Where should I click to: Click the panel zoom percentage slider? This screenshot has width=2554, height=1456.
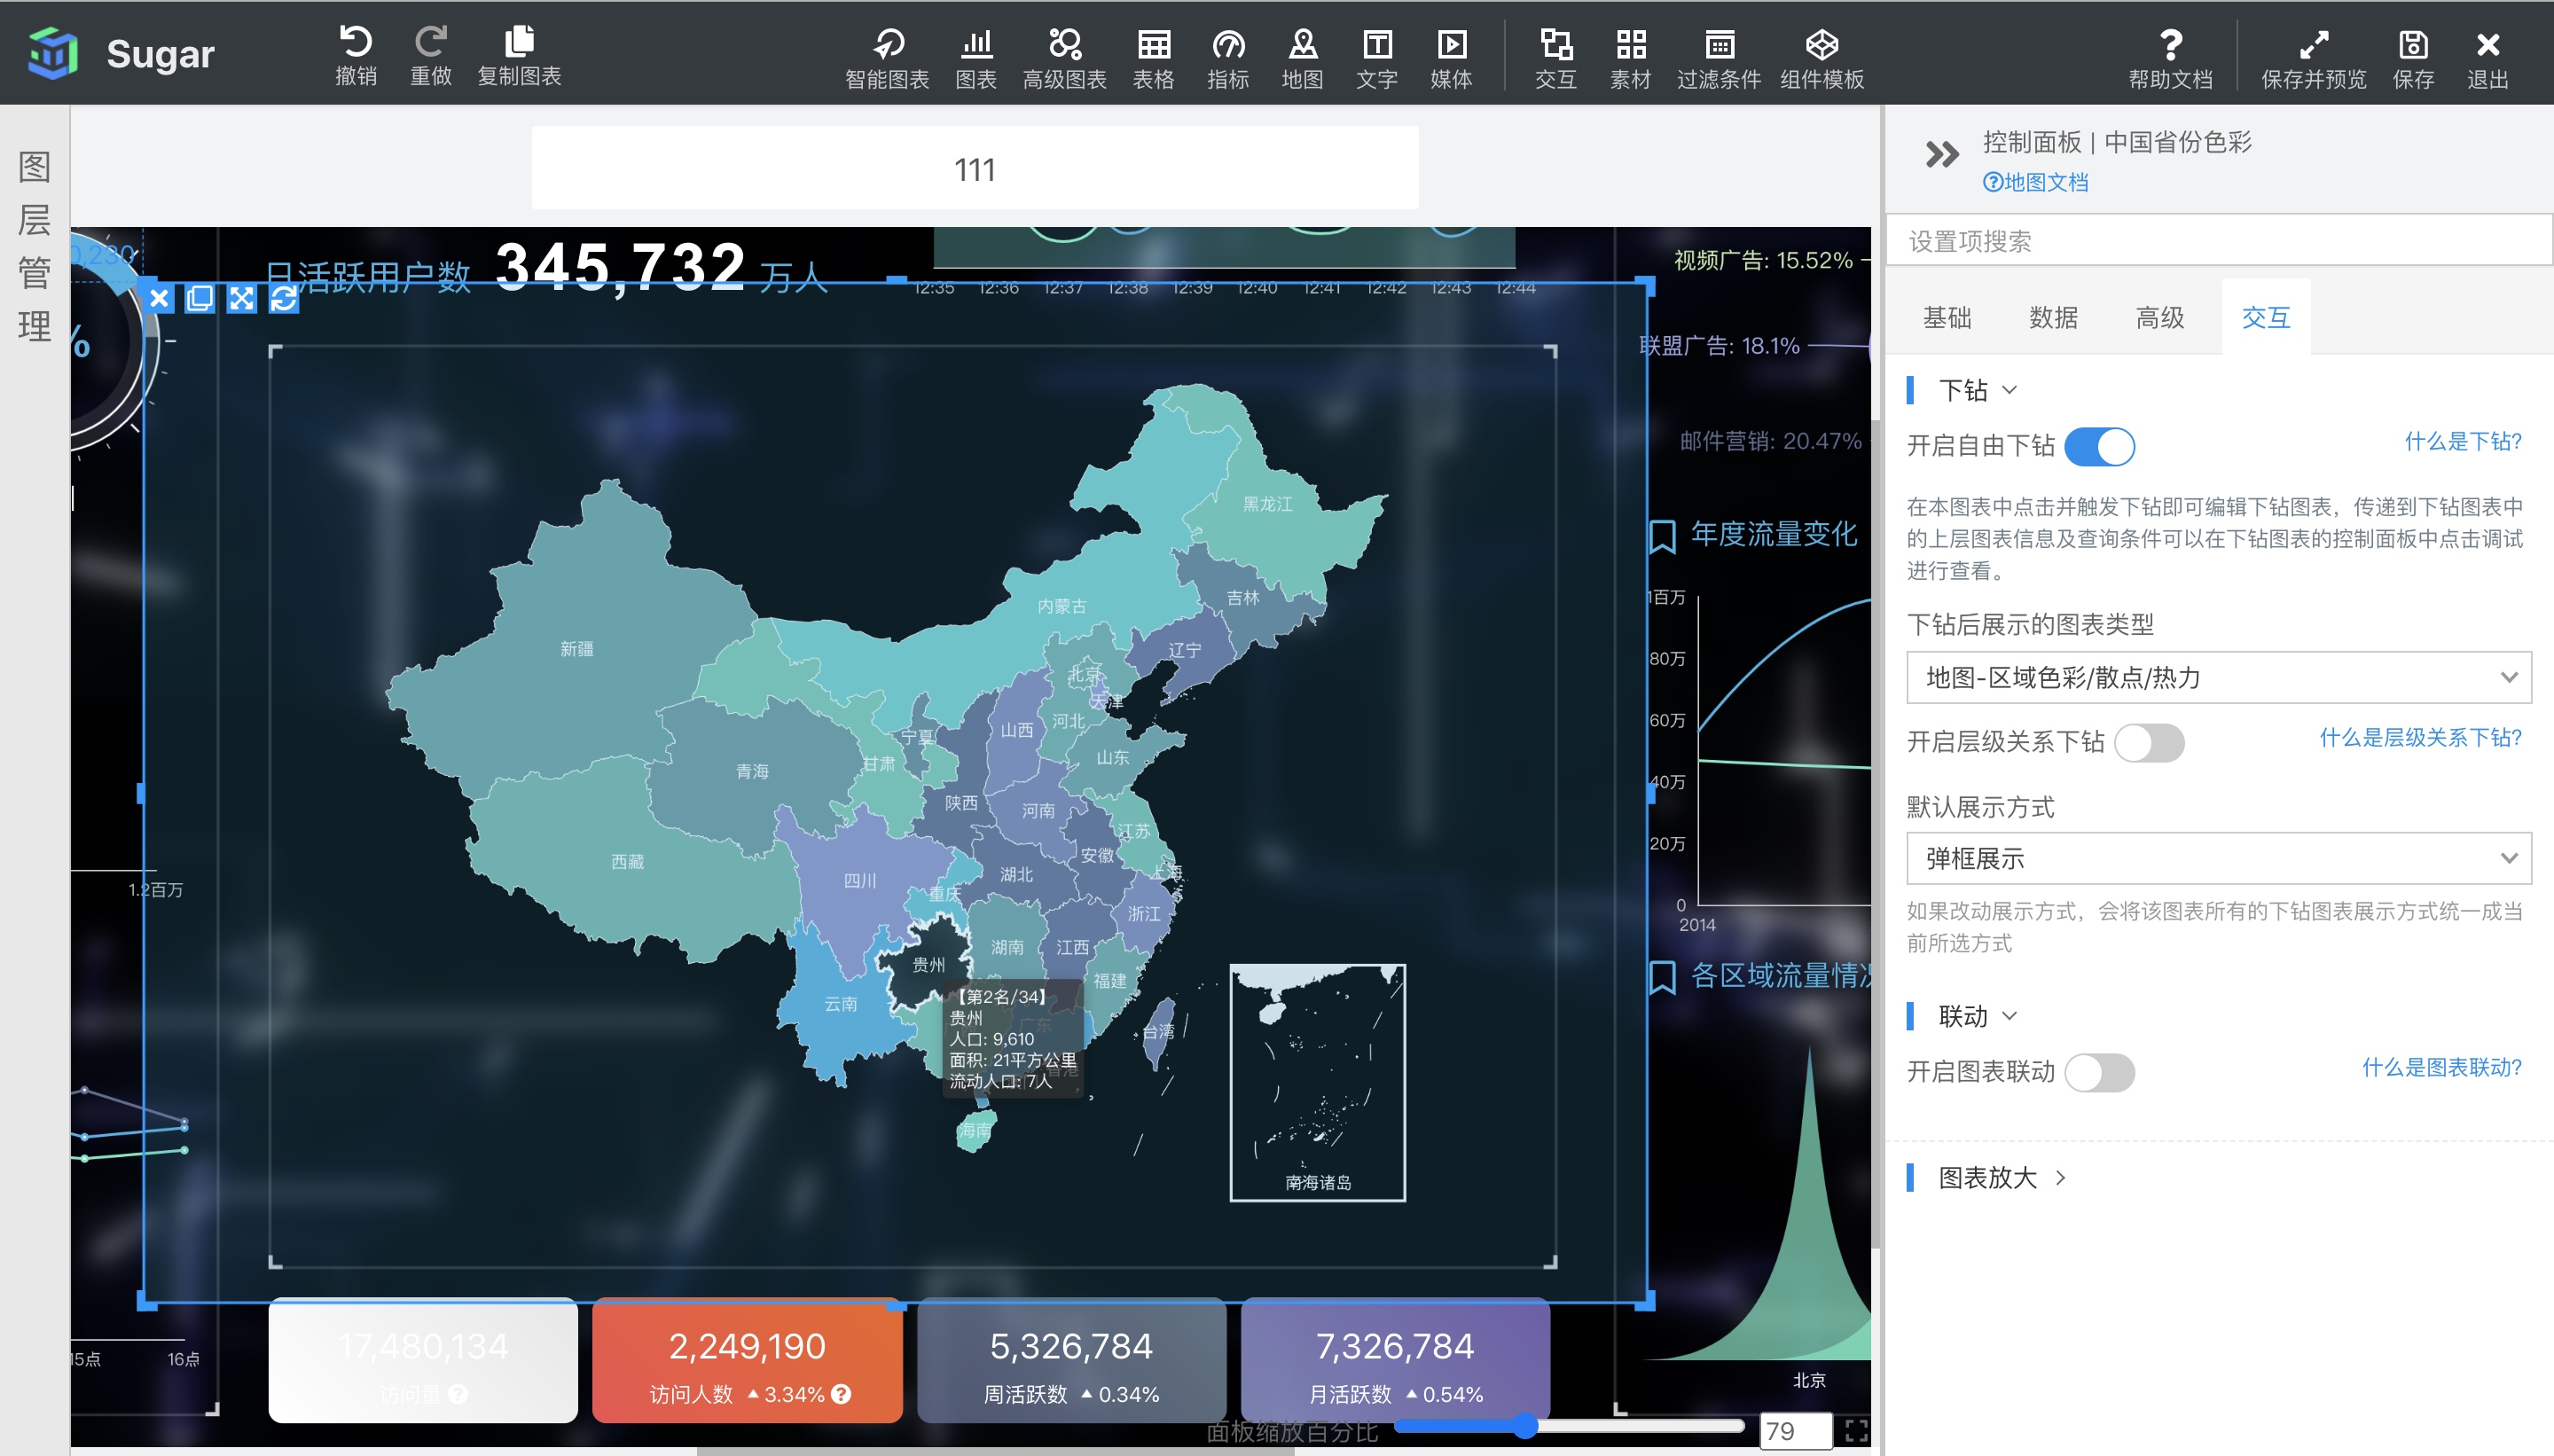coord(1569,1426)
